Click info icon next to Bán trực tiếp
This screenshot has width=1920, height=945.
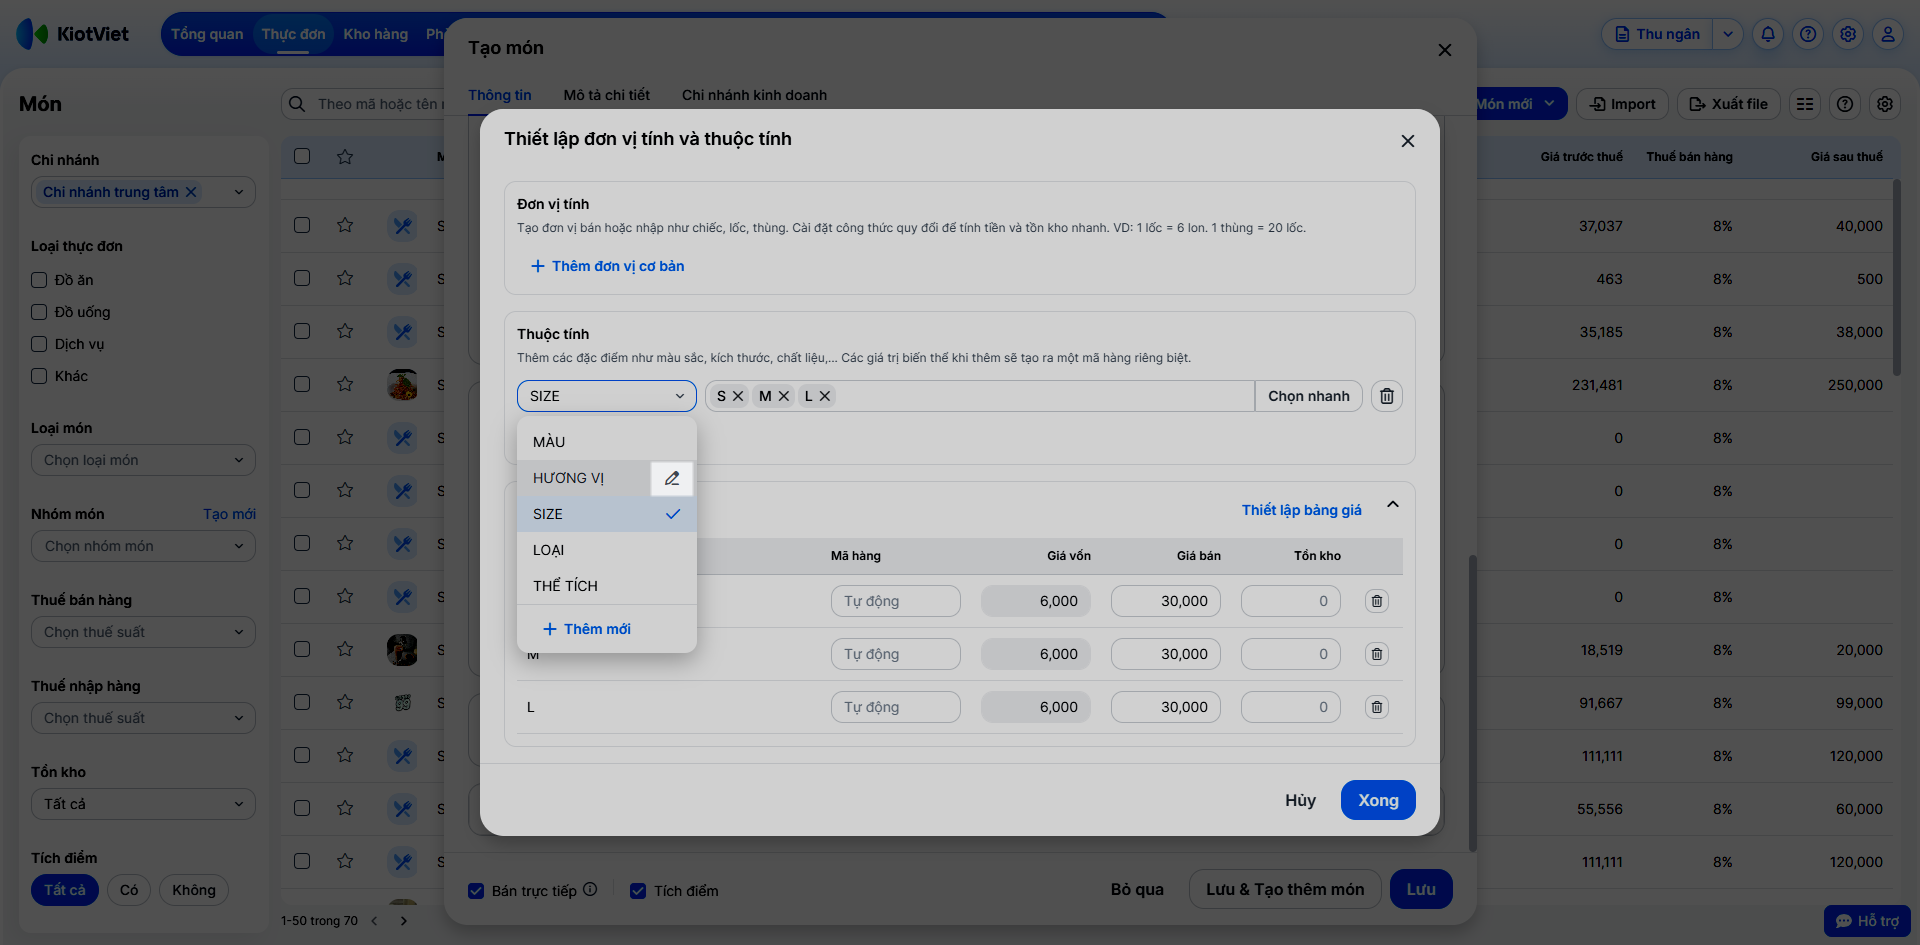590,889
